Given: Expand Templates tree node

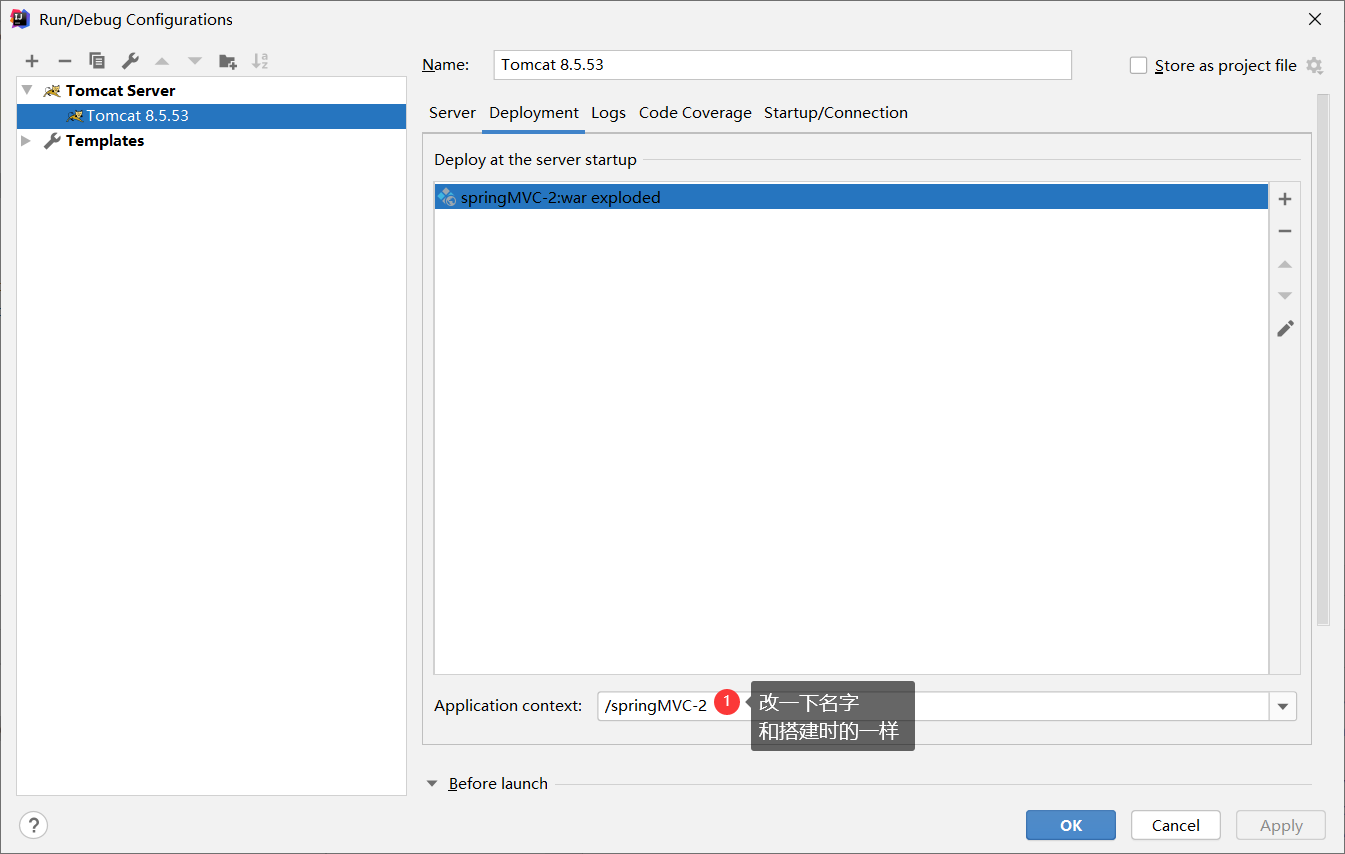Looking at the screenshot, I should 27,141.
